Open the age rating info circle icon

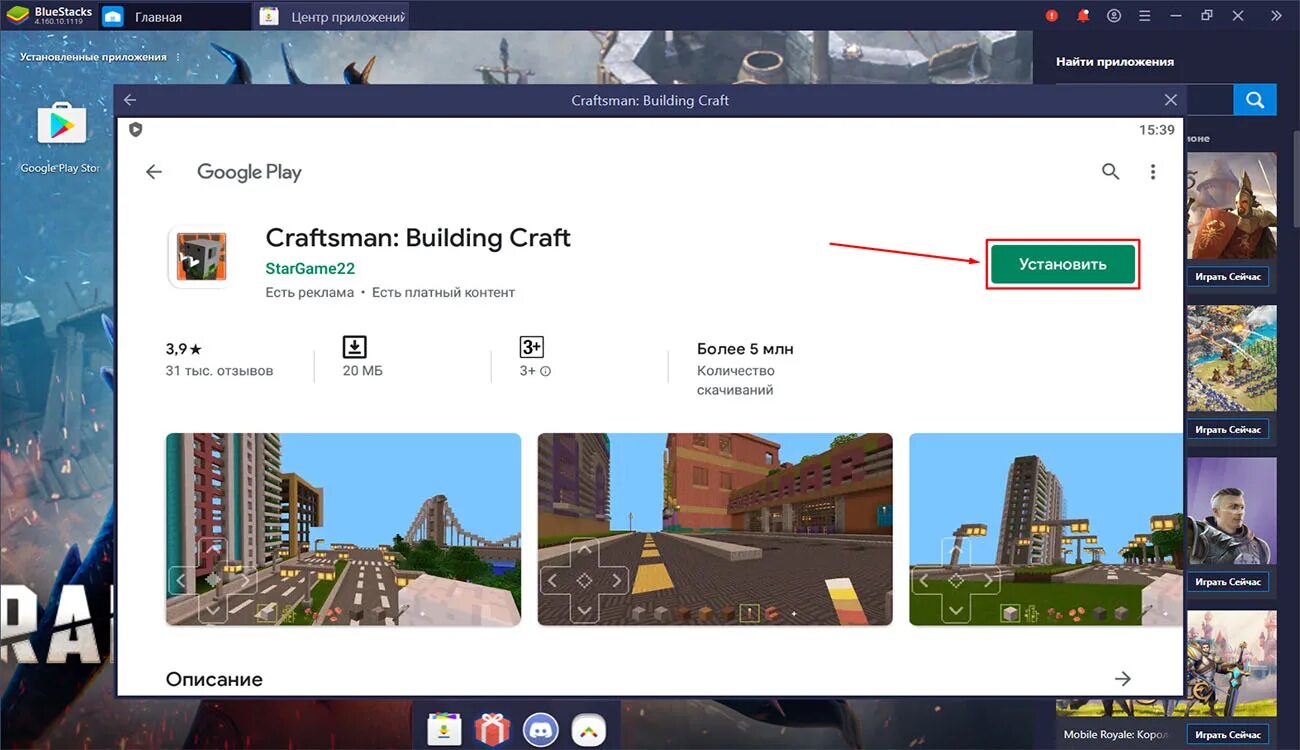(x=546, y=371)
